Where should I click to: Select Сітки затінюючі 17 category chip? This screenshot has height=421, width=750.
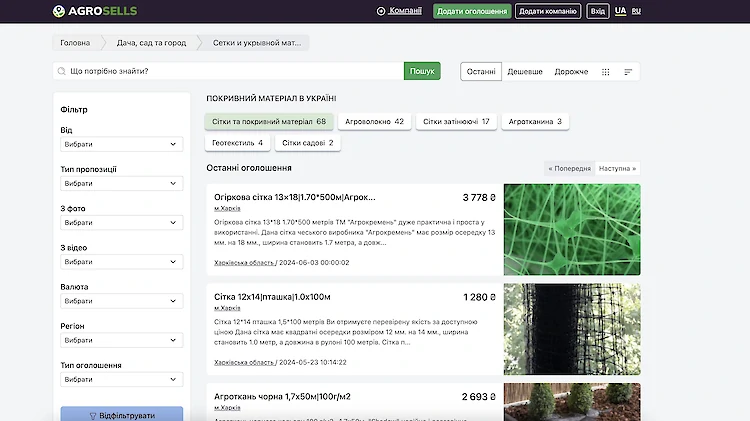(x=456, y=122)
